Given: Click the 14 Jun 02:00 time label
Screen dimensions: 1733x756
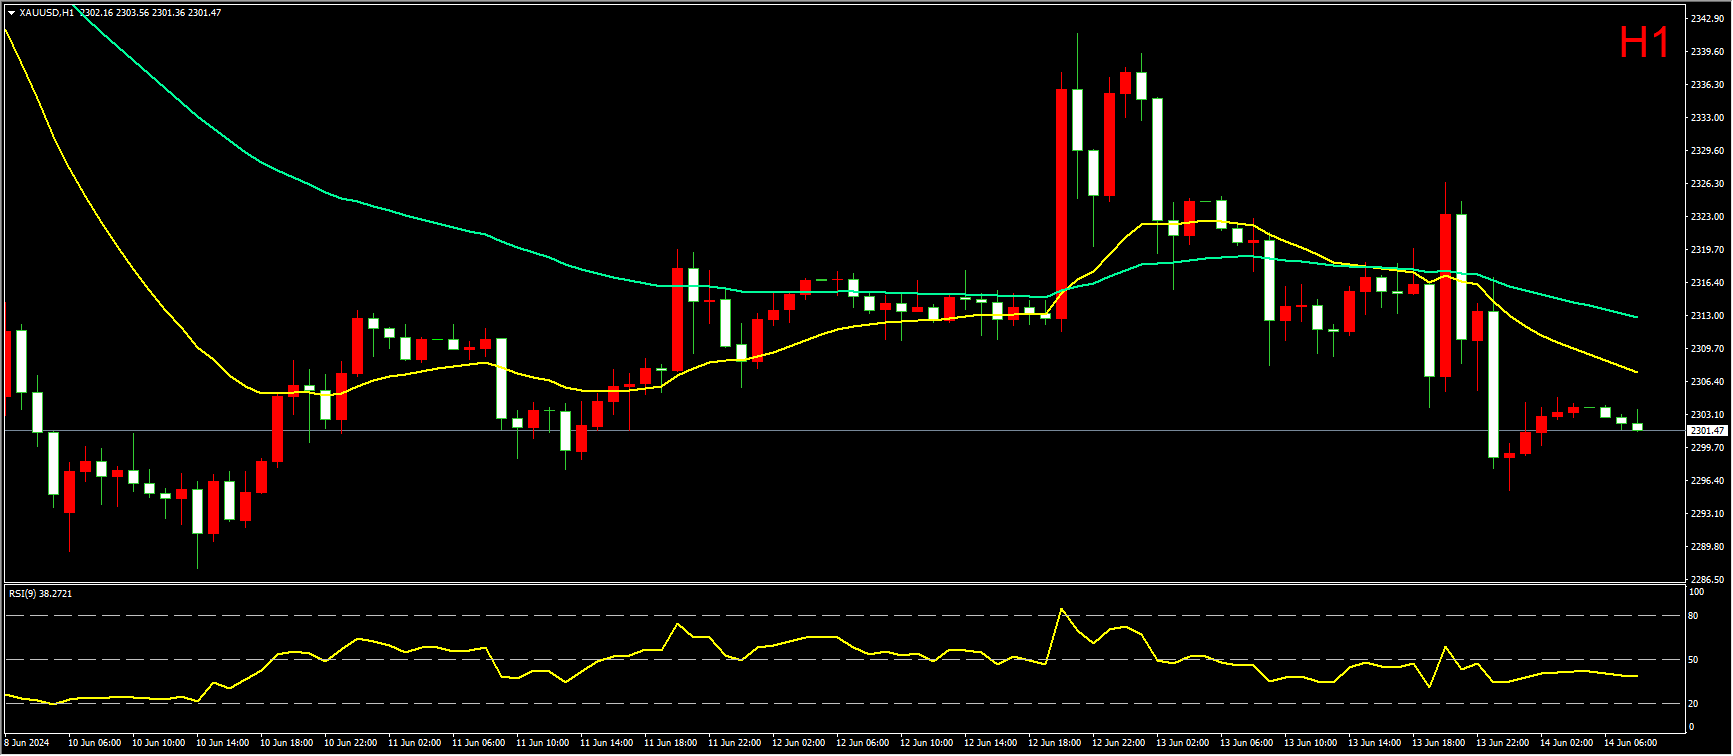Looking at the screenshot, I should tap(1567, 743).
